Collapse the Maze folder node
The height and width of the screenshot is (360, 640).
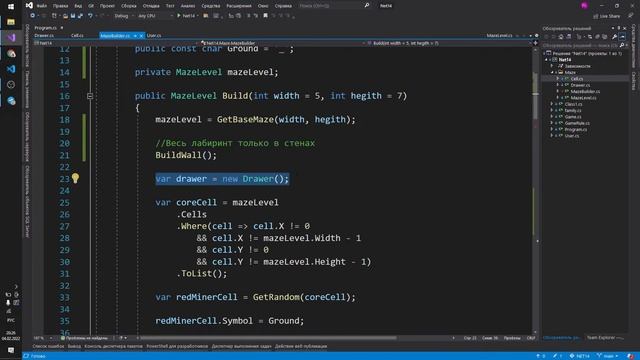click(x=552, y=72)
